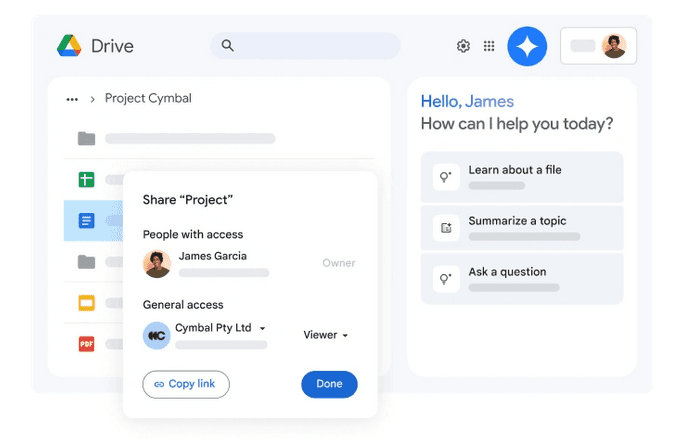Click the Drive wordmark text
The height and width of the screenshot is (441, 678).
coord(112,46)
